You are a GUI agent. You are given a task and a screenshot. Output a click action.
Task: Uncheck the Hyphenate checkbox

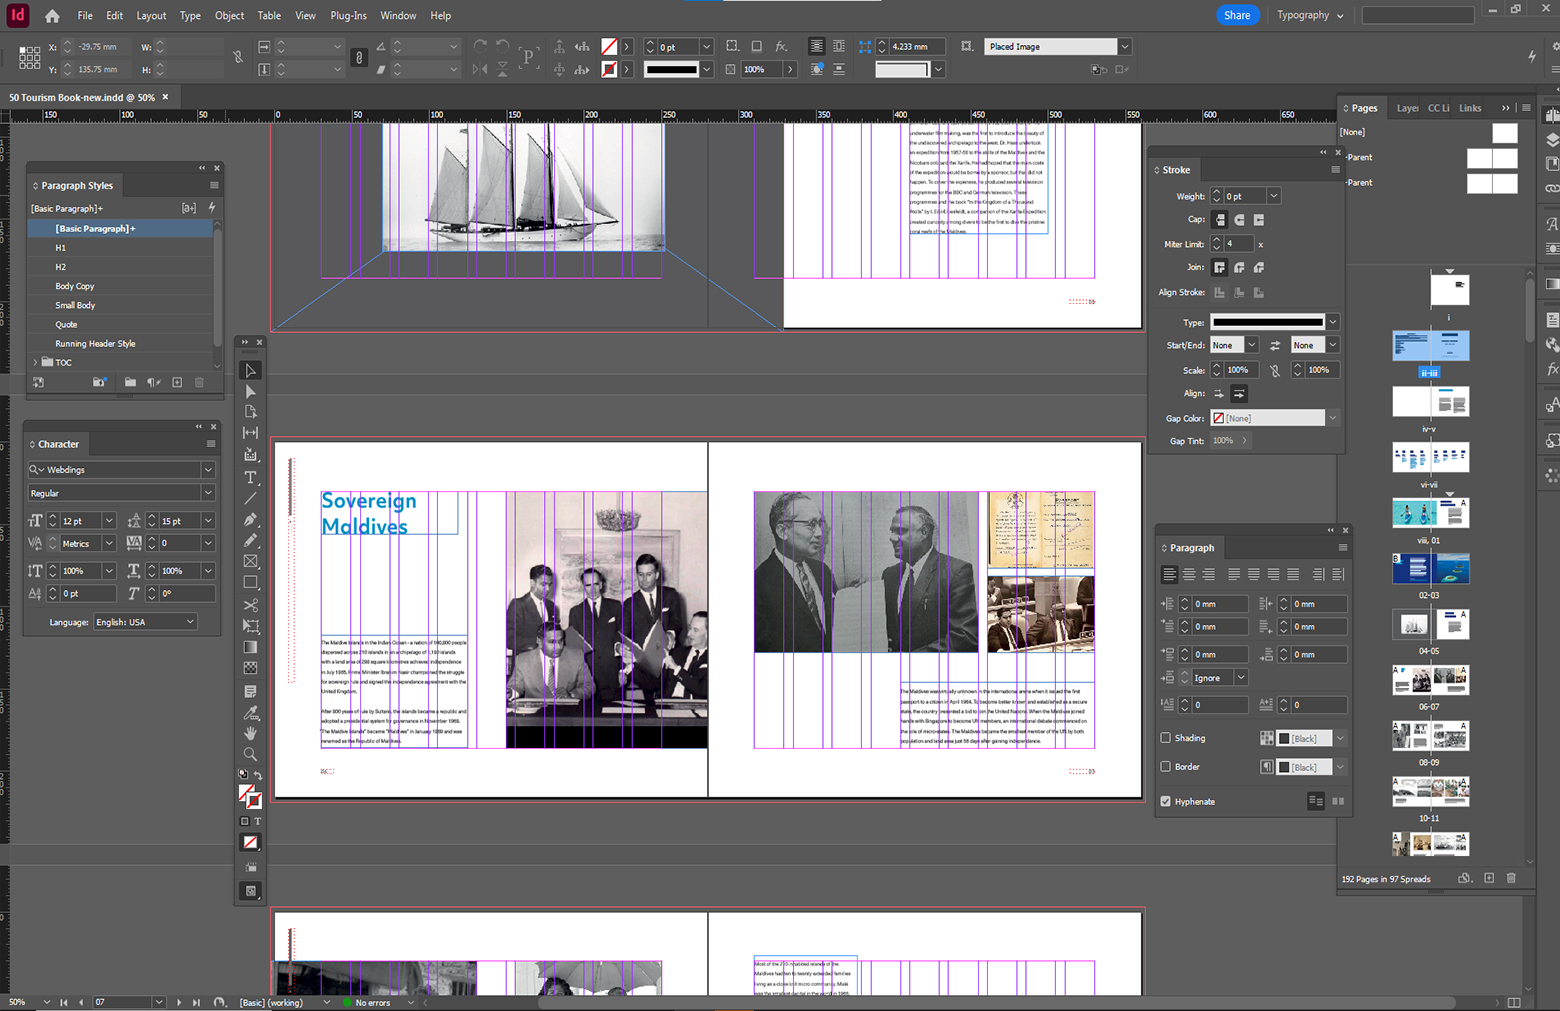pos(1166,801)
